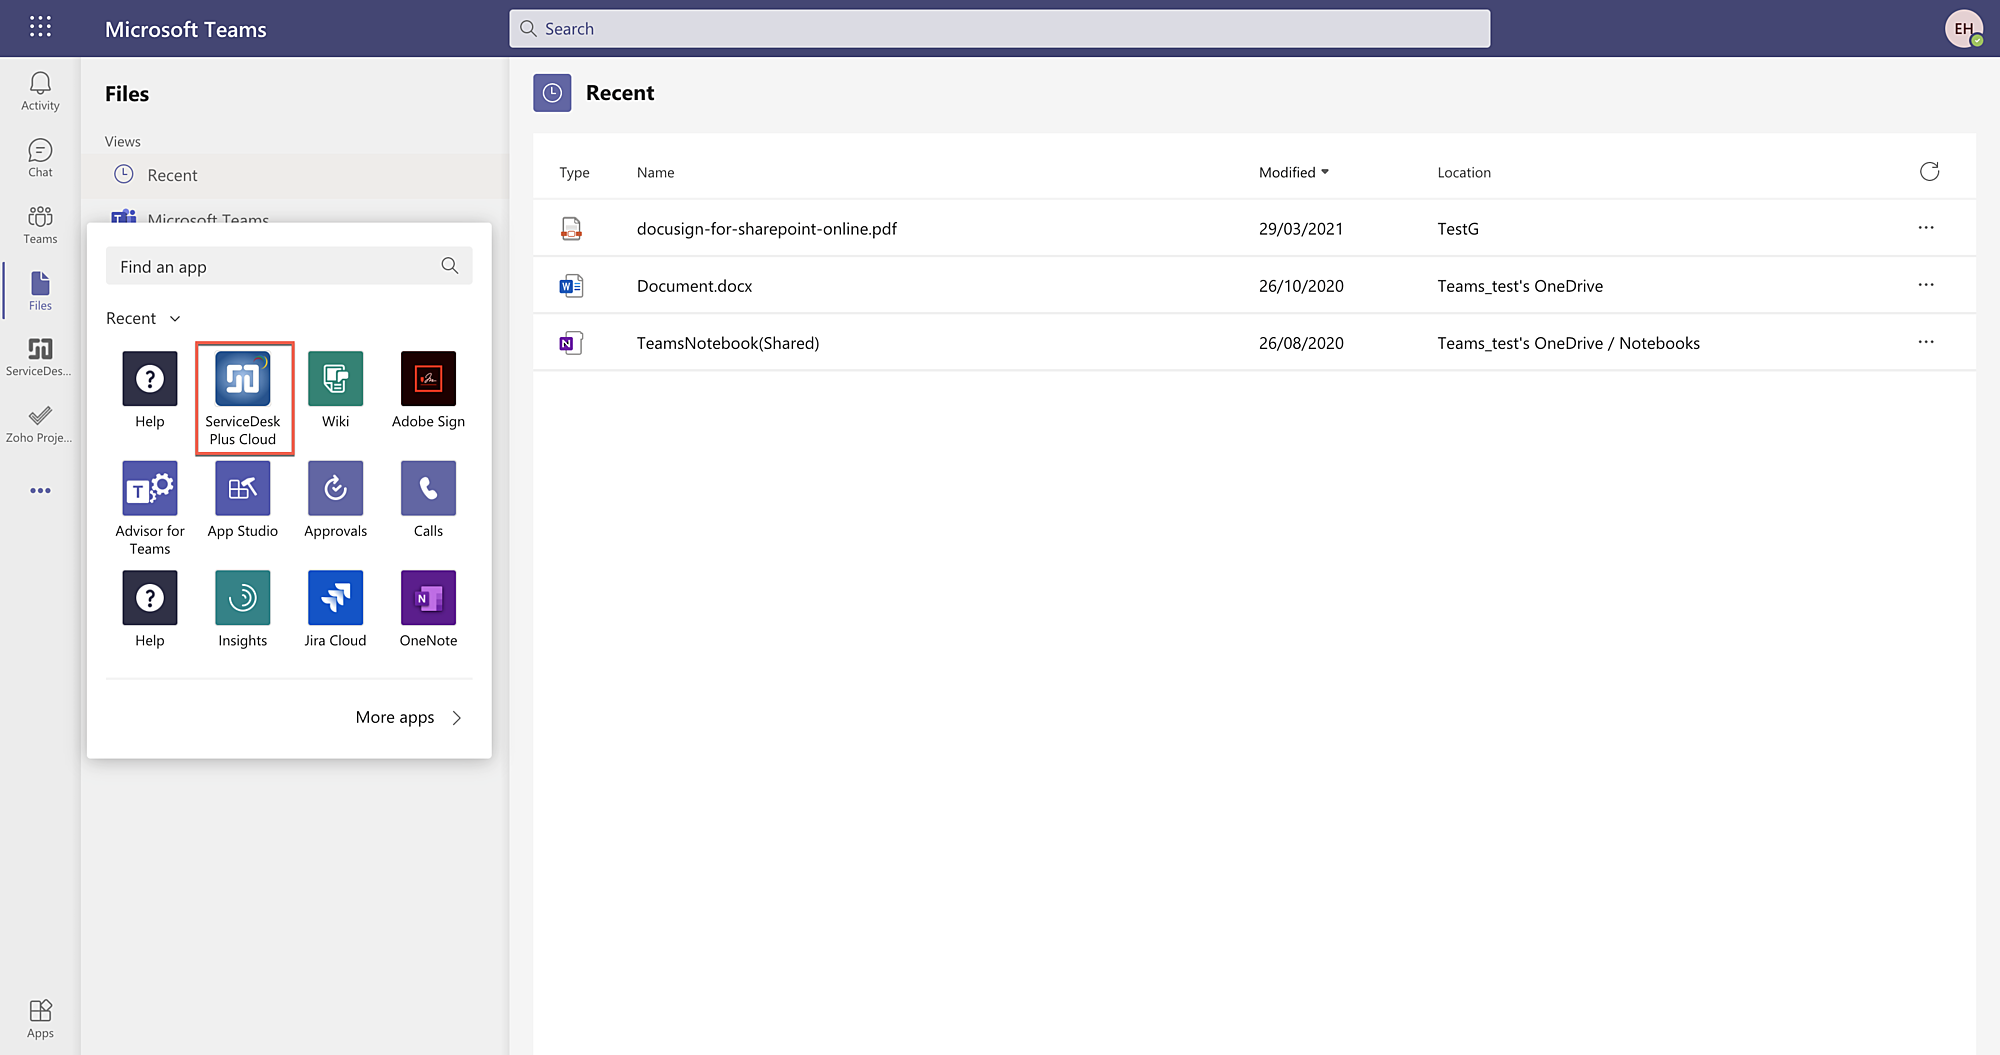Click 26/10/2020 modified date

pyautogui.click(x=1301, y=286)
